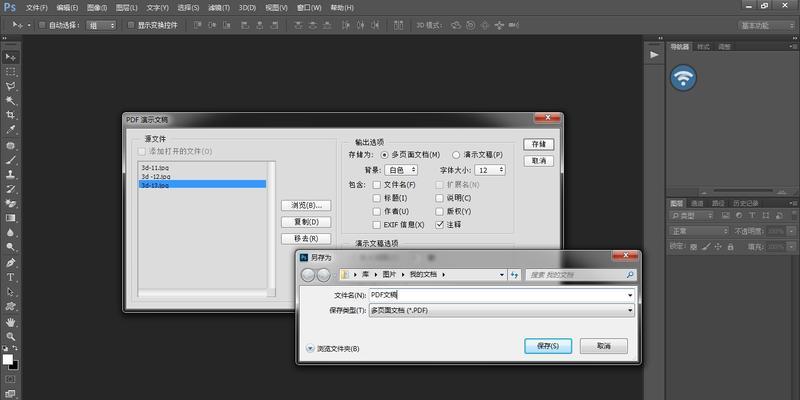
Task: Click the play actions panel icon
Action: pyautogui.click(x=654, y=55)
